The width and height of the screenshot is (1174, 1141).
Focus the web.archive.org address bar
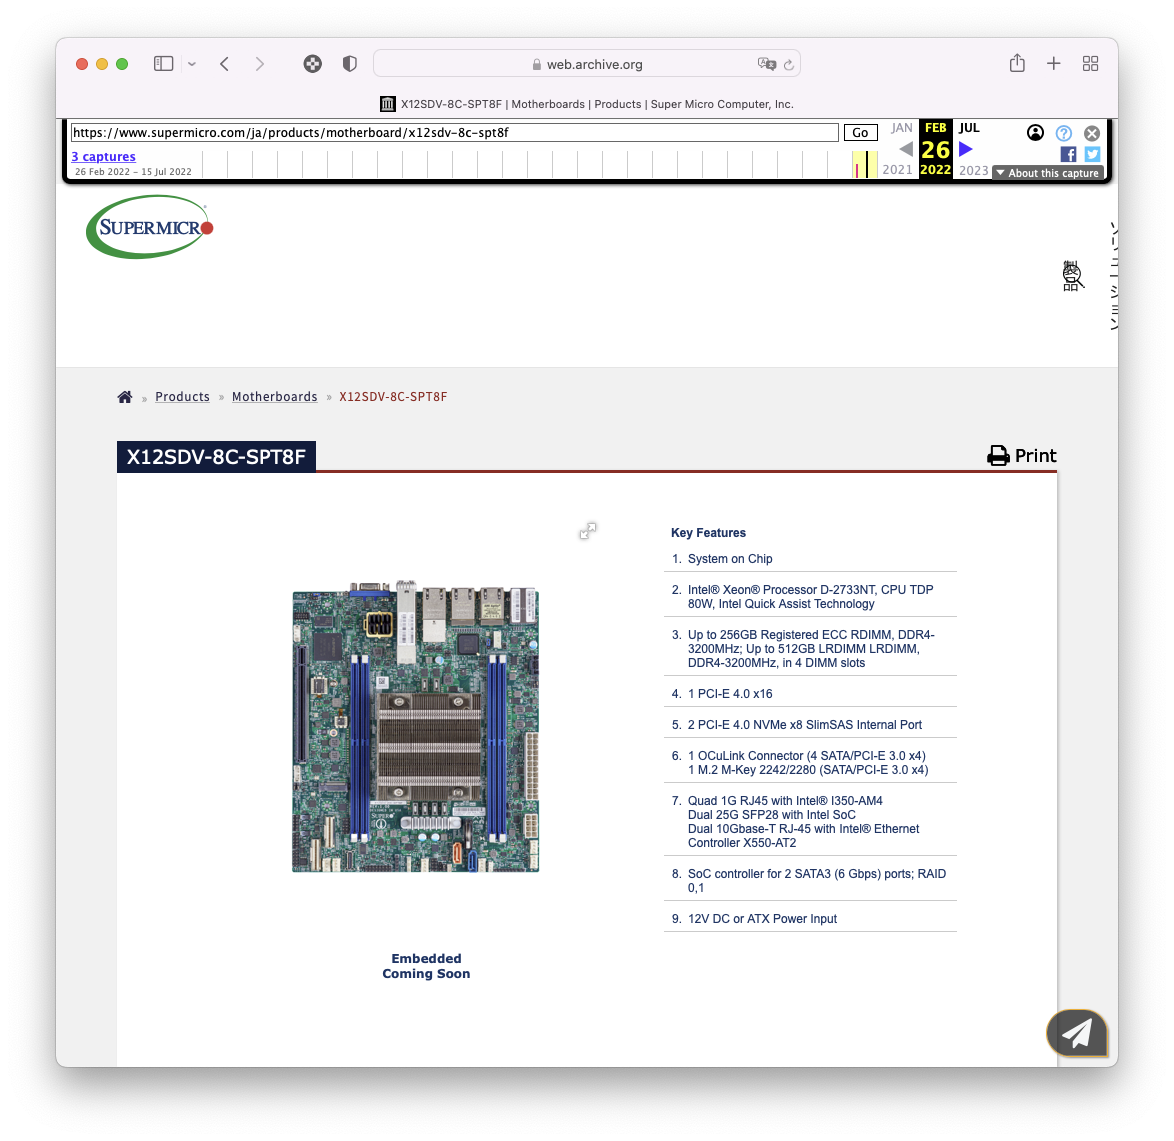(x=587, y=64)
